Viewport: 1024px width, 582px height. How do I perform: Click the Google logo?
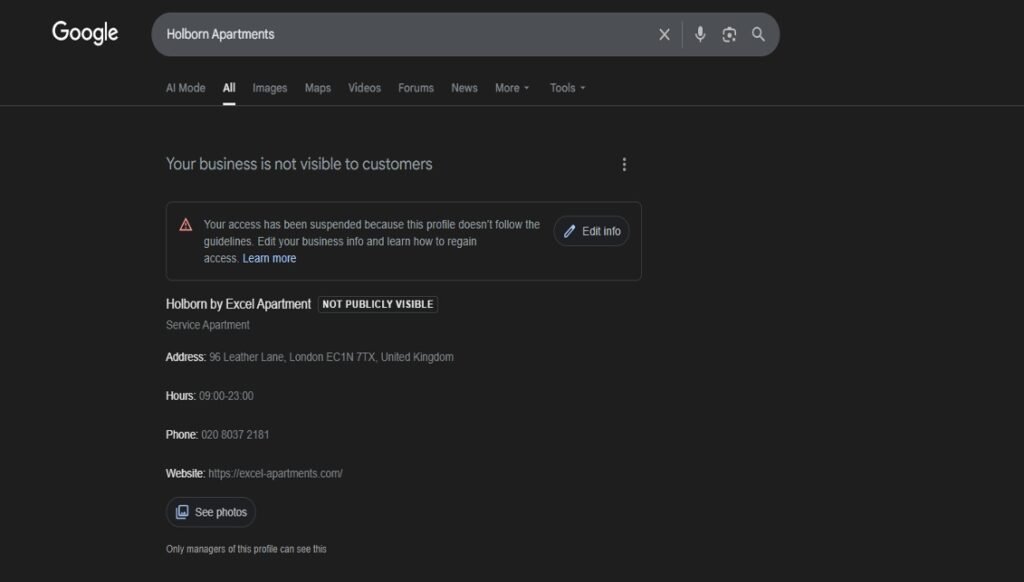coord(85,33)
